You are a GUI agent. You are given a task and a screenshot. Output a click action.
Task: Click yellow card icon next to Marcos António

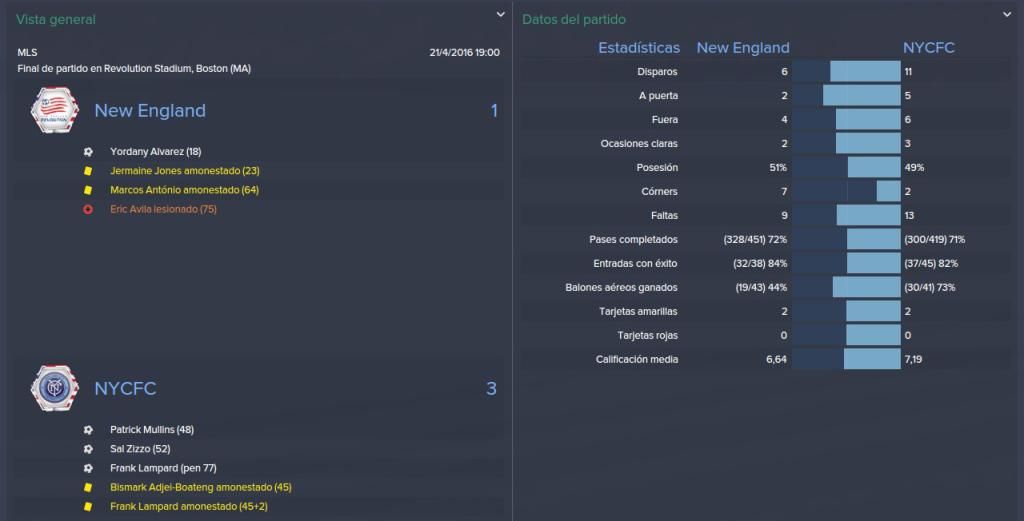(x=88, y=190)
